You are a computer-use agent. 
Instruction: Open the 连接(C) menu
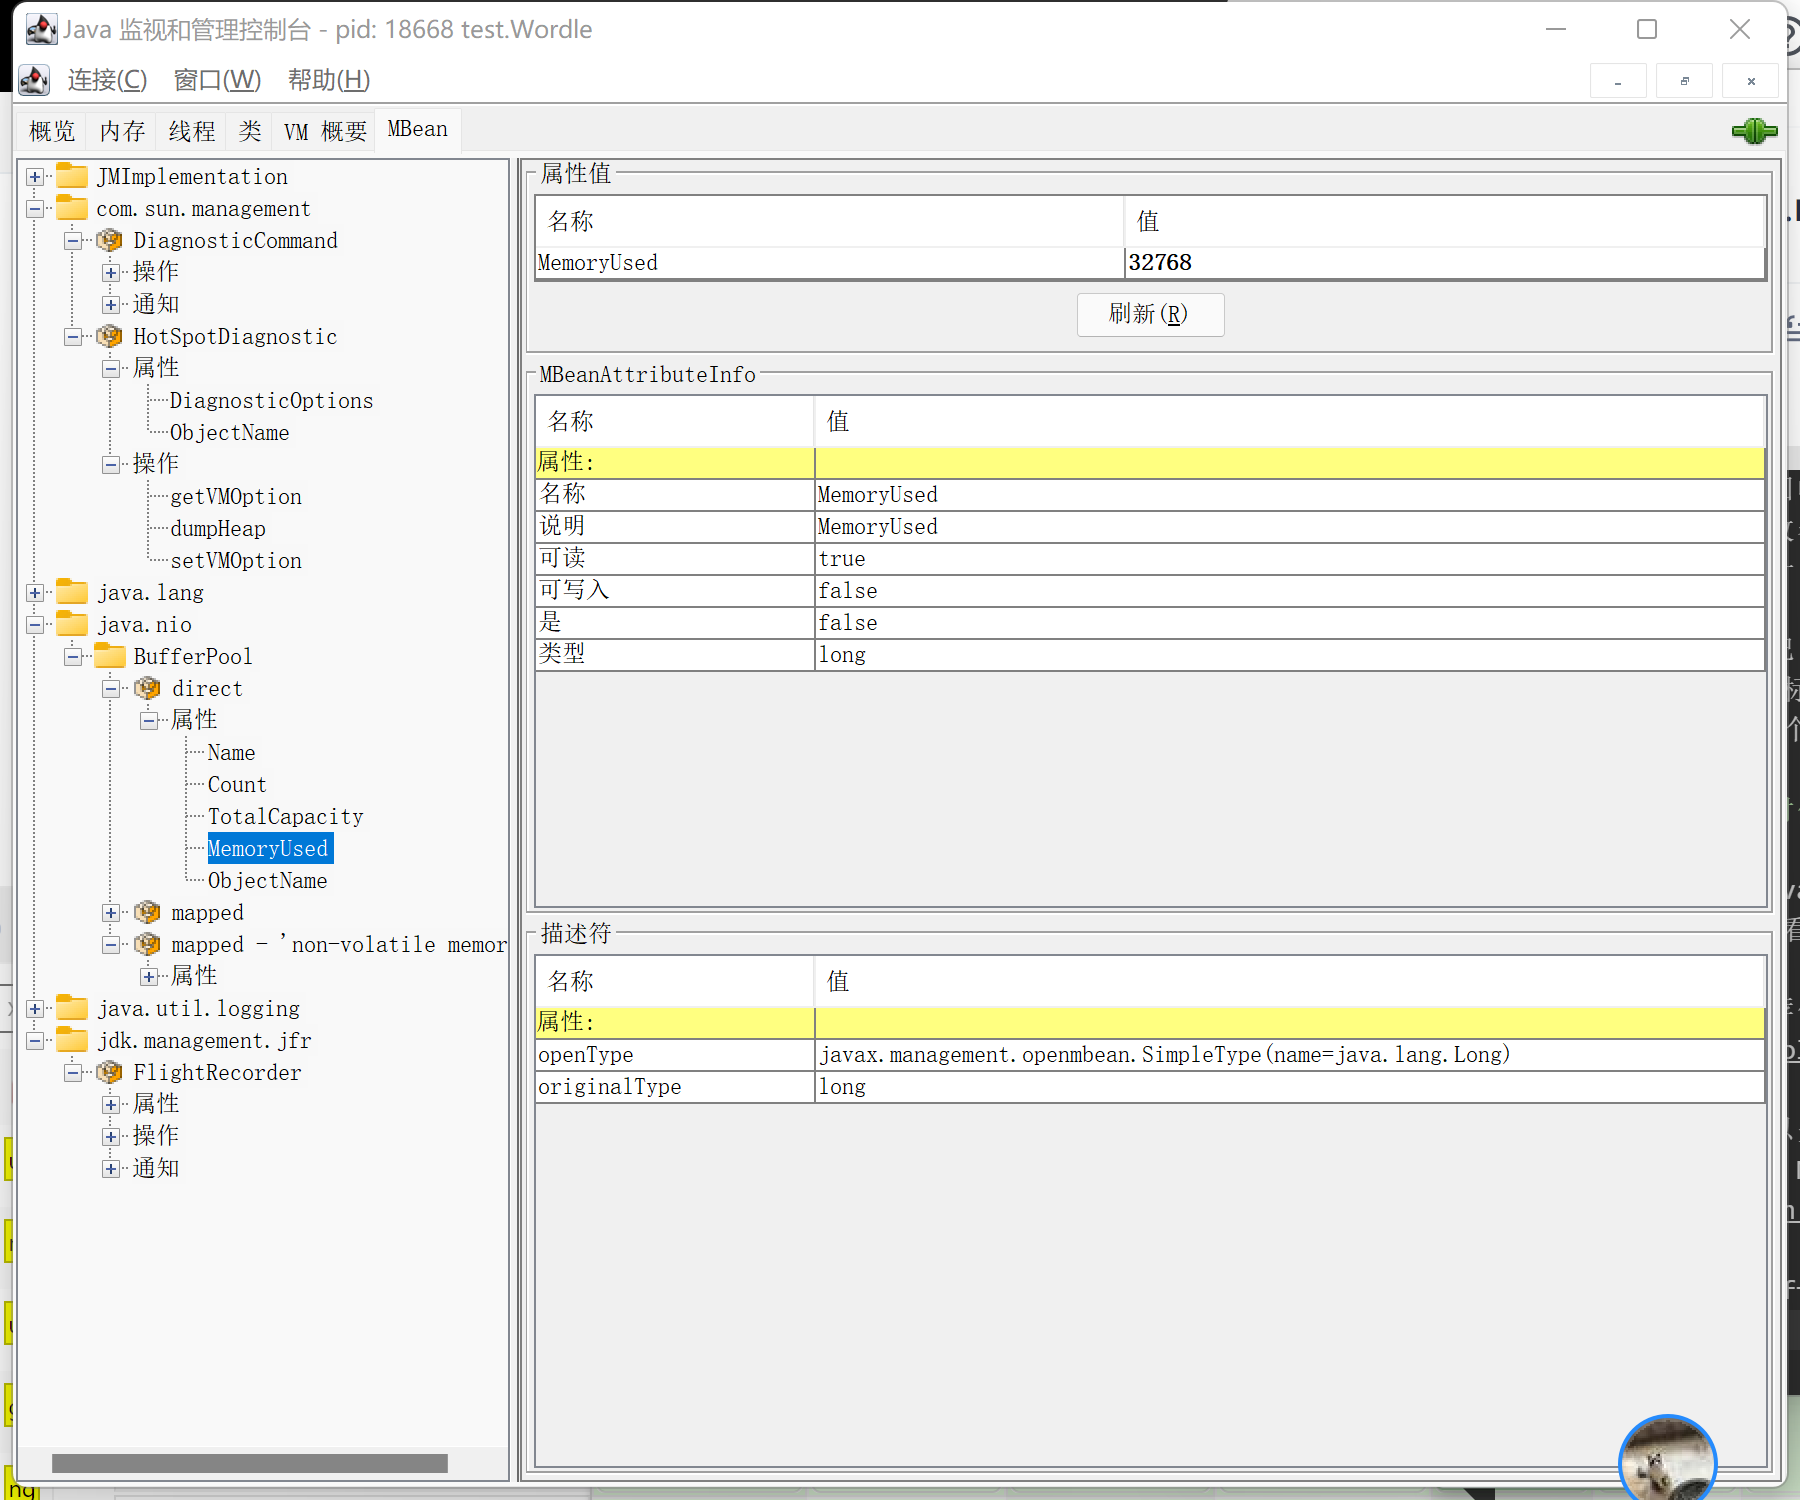point(107,80)
